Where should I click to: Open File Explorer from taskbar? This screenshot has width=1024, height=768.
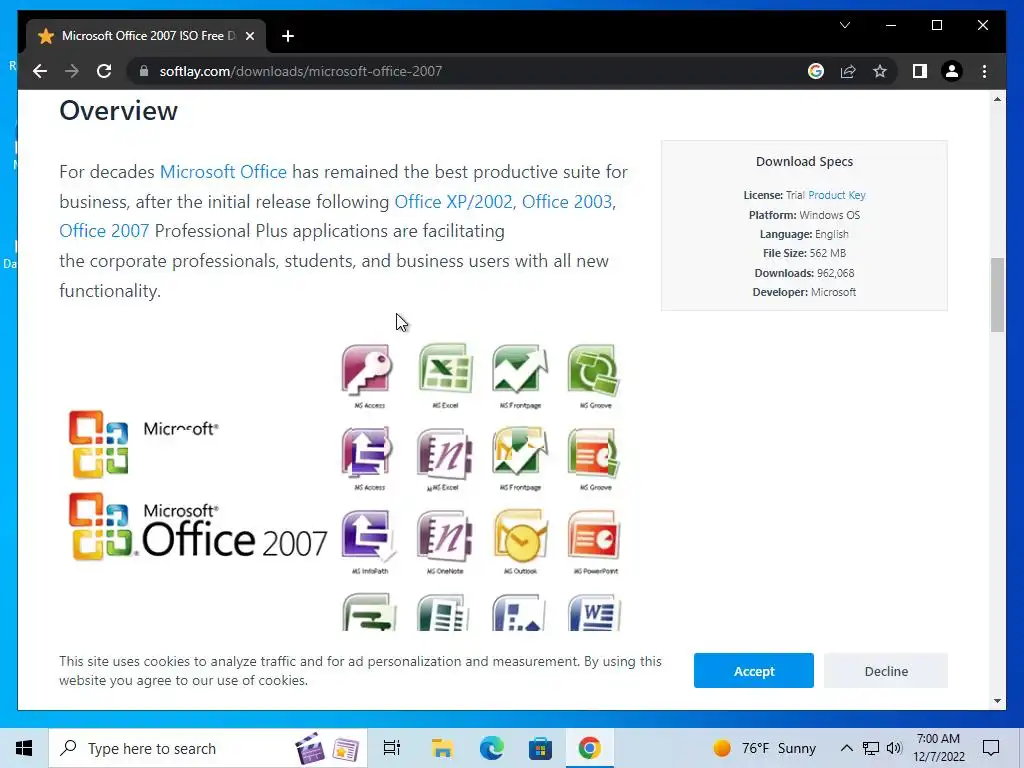[x=442, y=748]
